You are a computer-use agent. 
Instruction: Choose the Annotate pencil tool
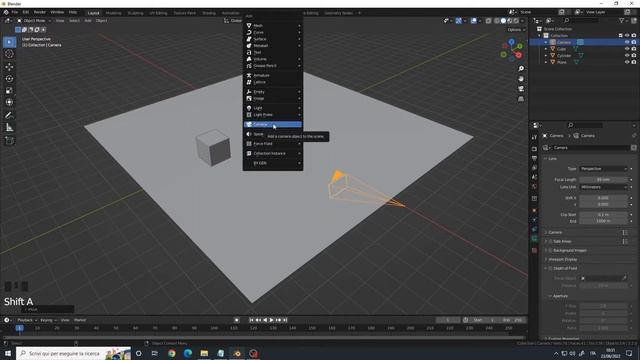pyautogui.click(x=9, y=115)
